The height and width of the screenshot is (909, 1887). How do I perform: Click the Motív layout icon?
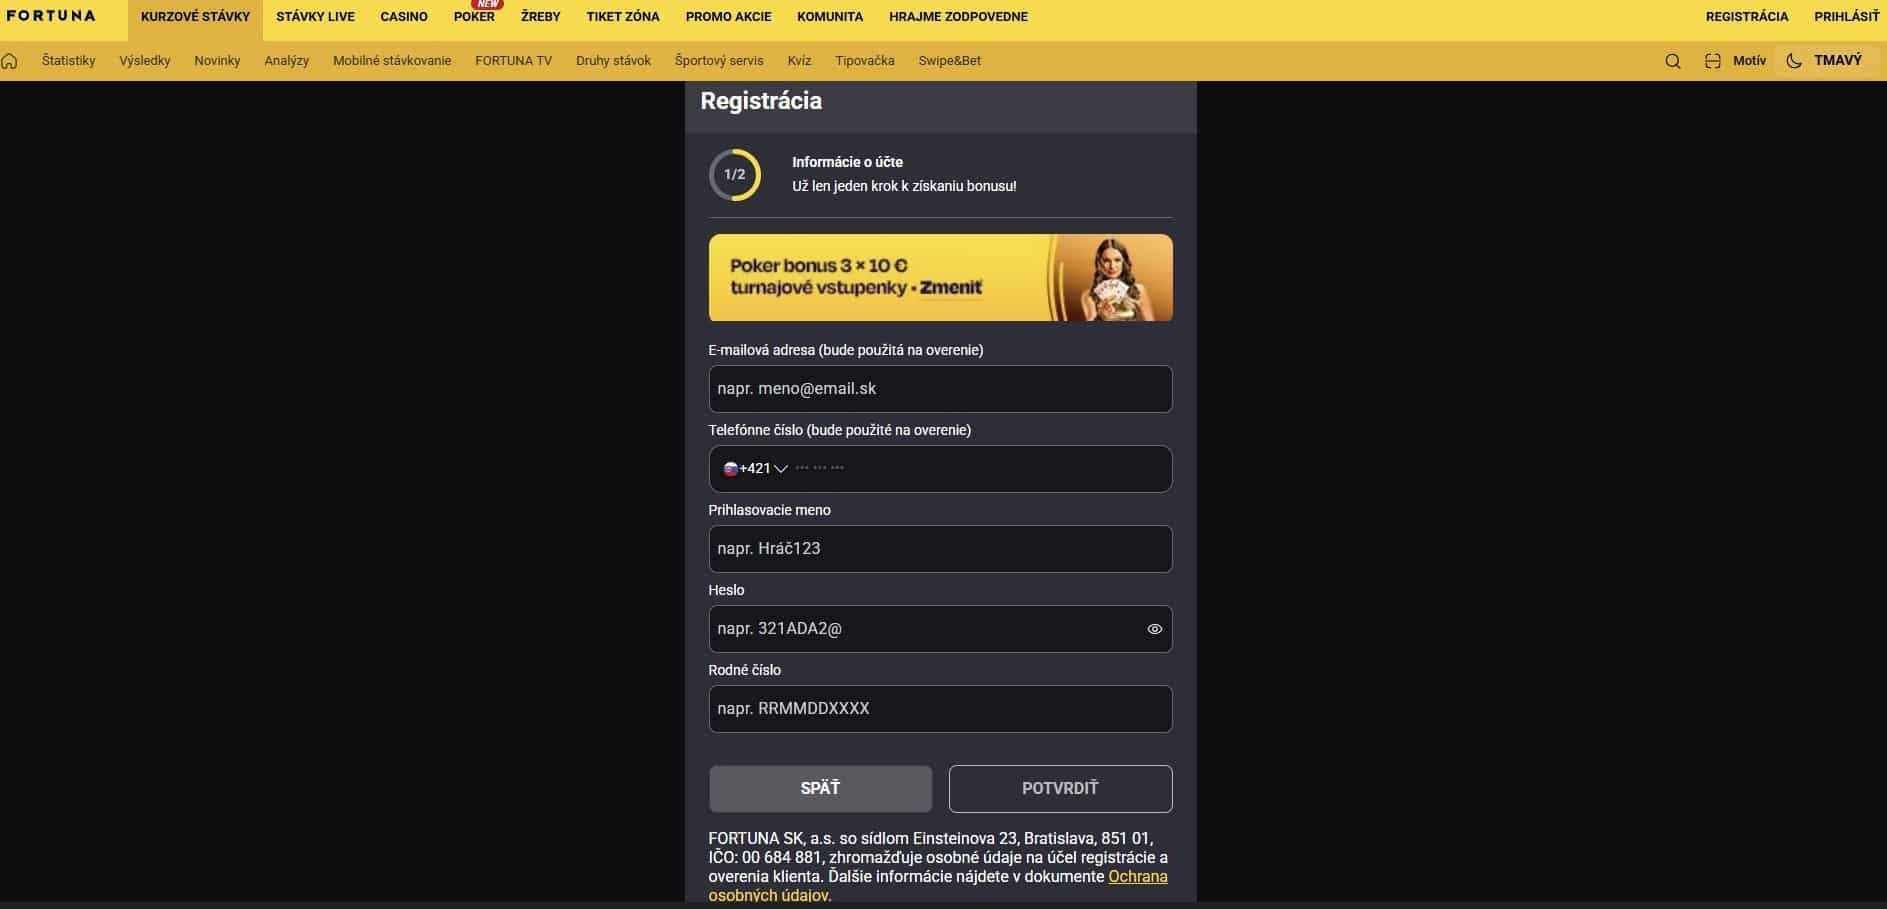pos(1713,61)
